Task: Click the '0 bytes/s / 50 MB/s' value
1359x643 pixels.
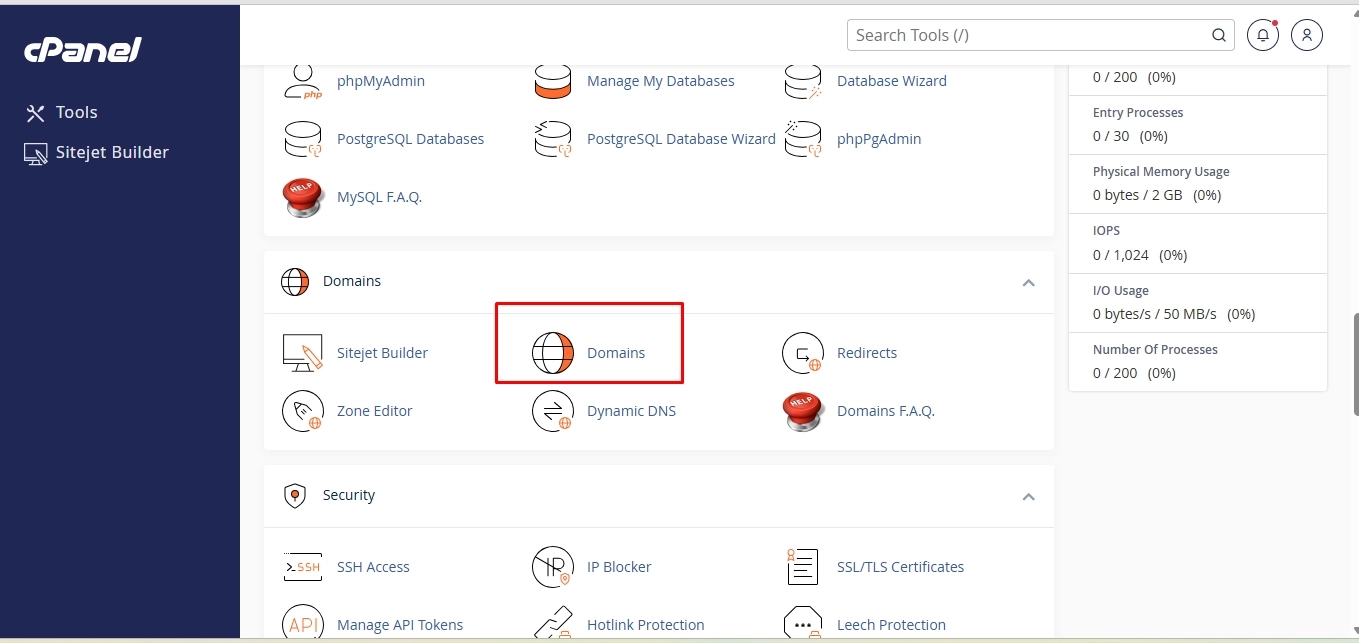Action: point(1155,314)
